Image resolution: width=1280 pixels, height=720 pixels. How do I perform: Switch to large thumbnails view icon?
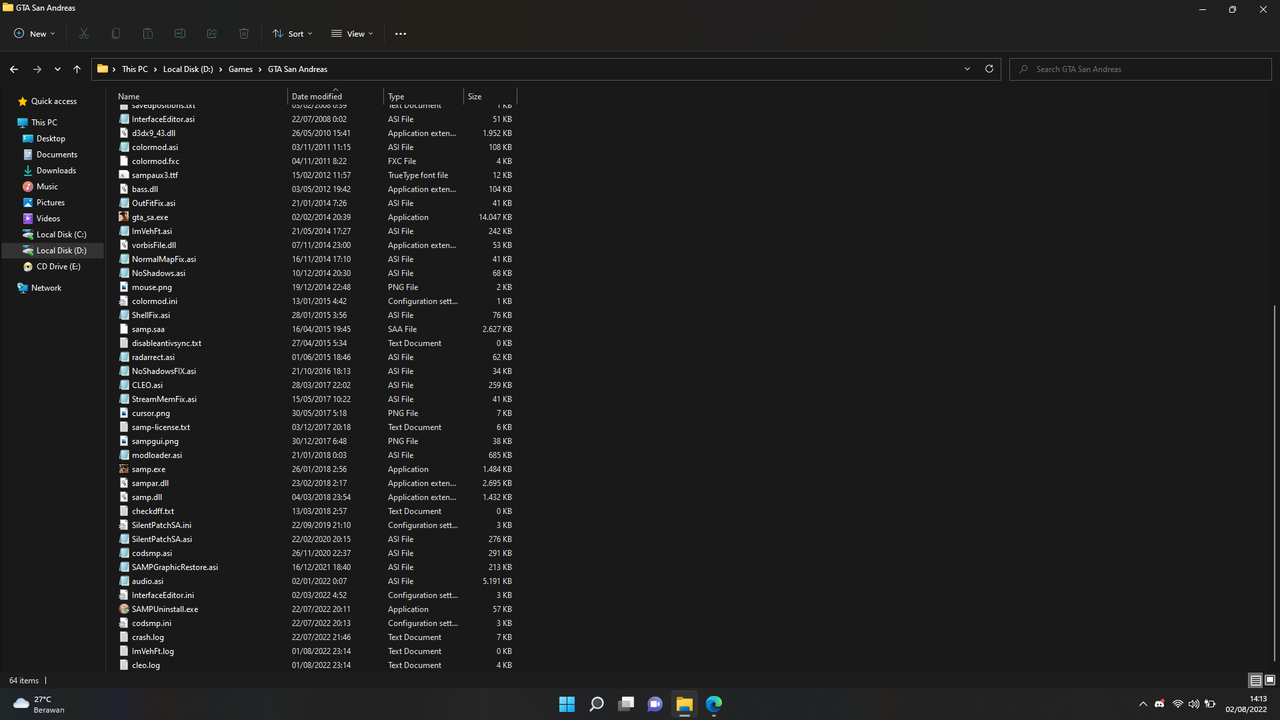[1269, 681]
